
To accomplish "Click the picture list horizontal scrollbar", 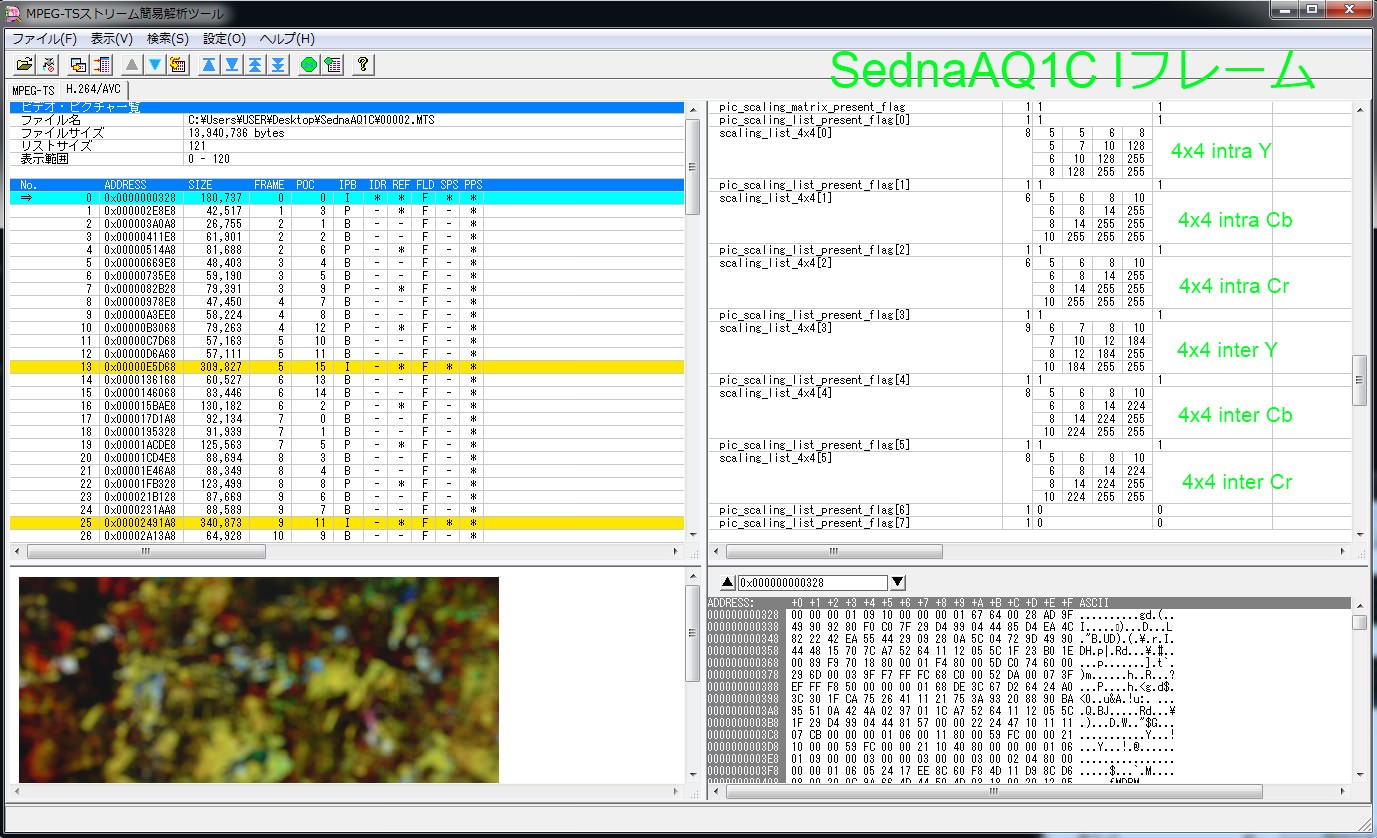I will [146, 552].
